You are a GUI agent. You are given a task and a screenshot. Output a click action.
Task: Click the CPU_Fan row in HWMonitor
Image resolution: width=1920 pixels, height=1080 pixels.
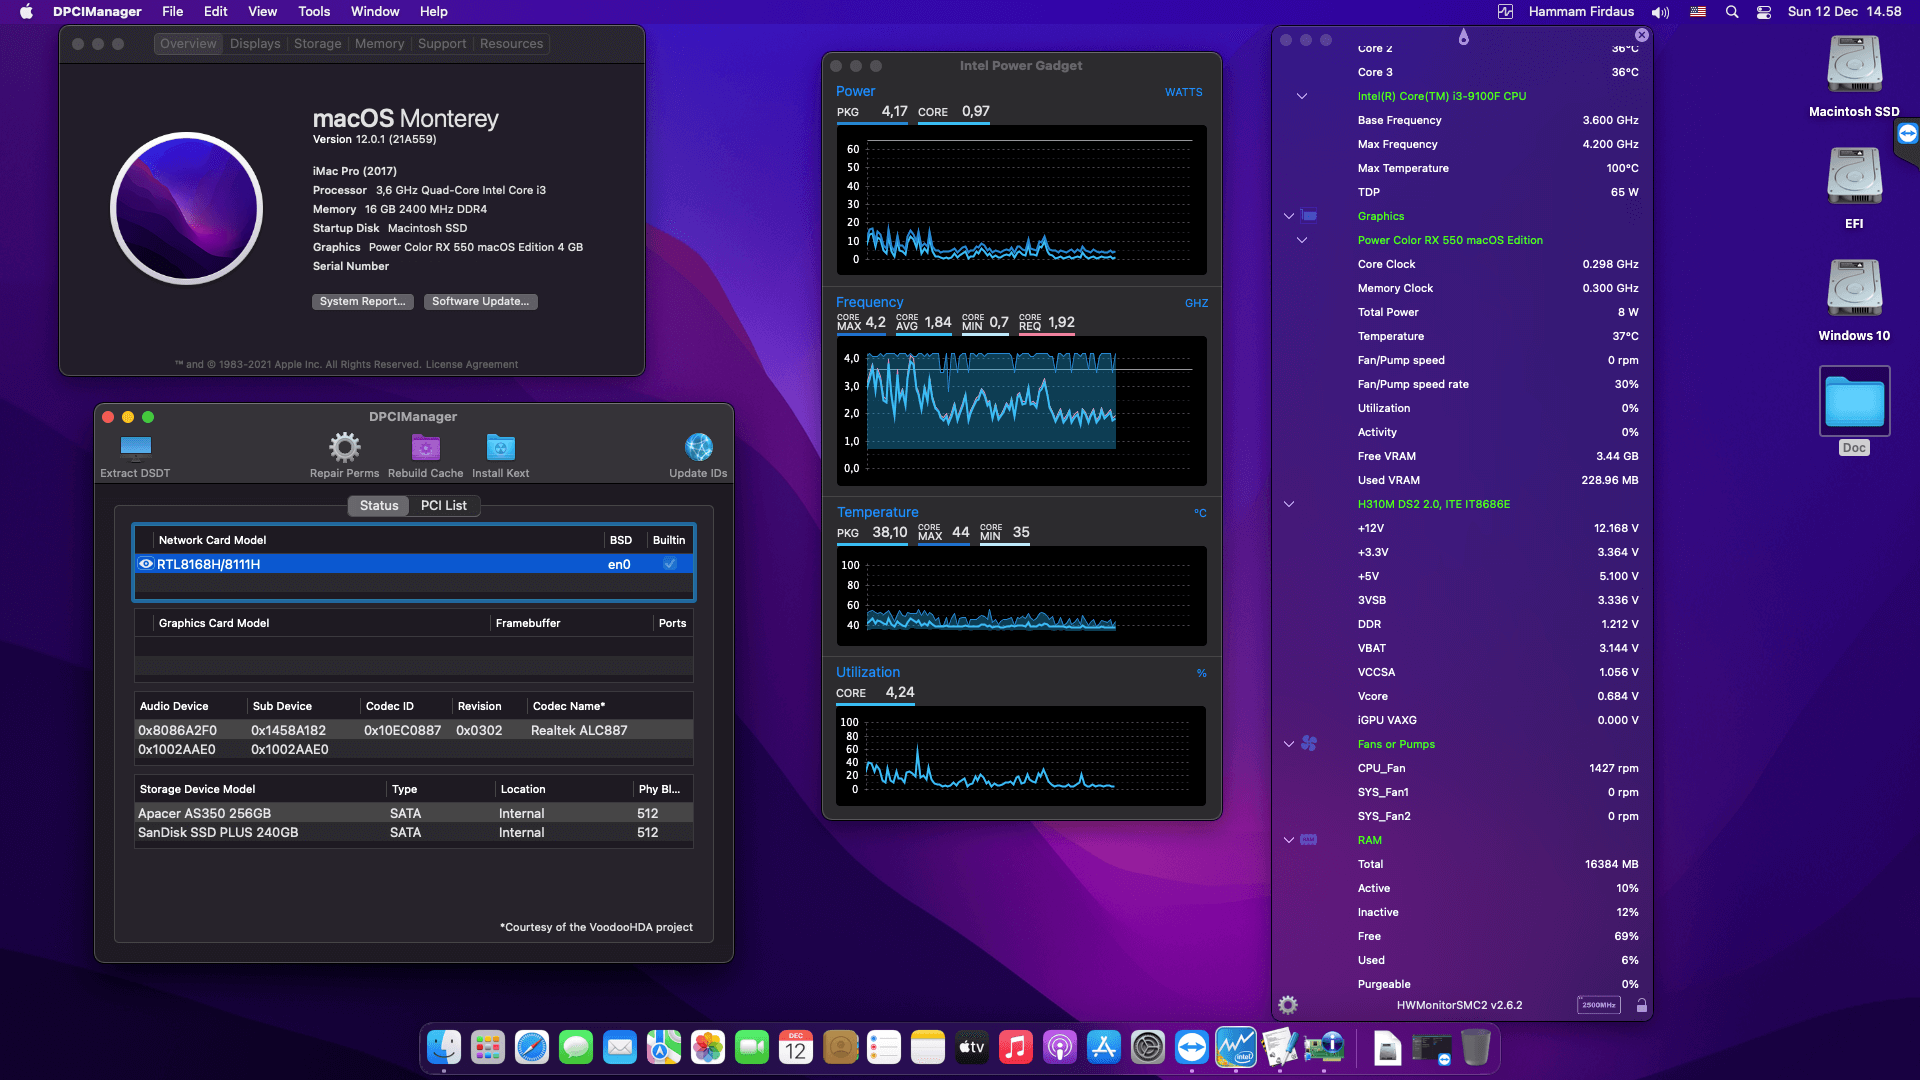coord(1497,768)
